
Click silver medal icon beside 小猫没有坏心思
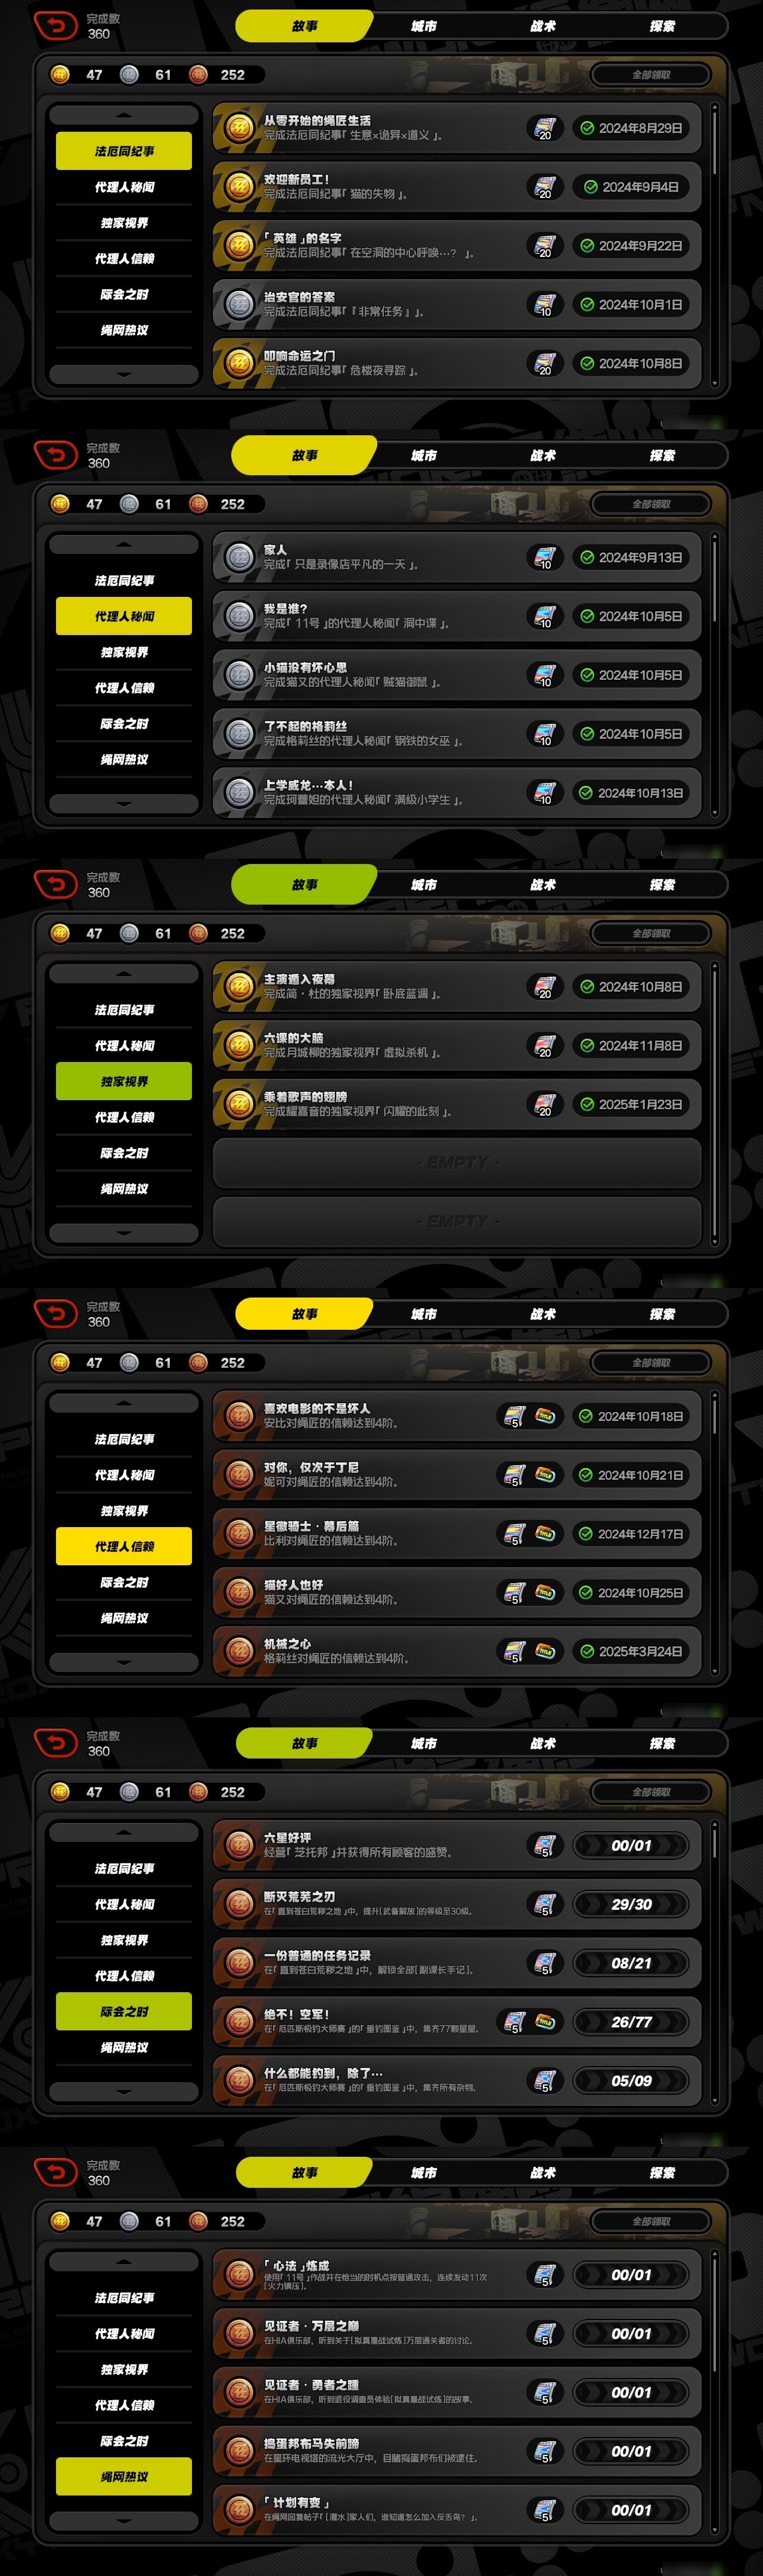point(239,675)
